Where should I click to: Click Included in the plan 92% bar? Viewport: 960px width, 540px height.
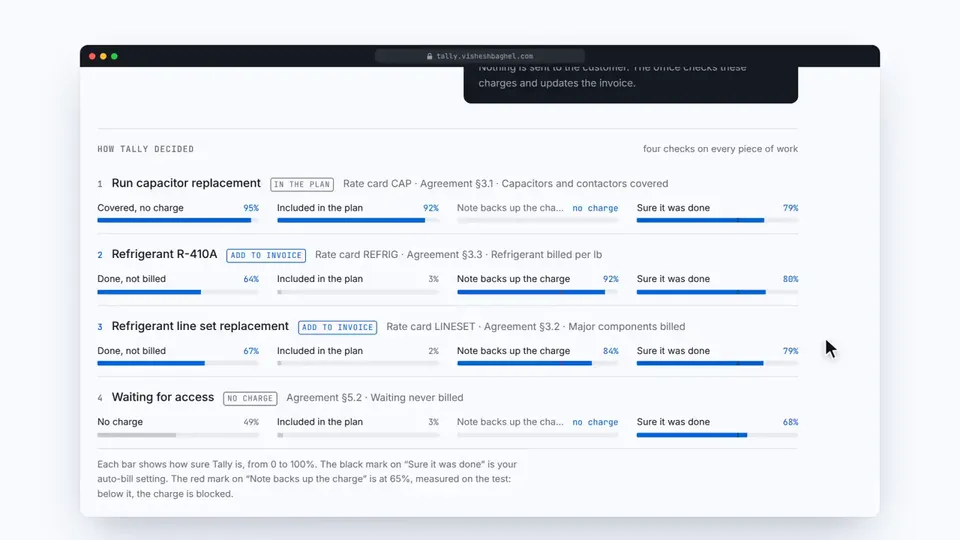pyautogui.click(x=358, y=220)
